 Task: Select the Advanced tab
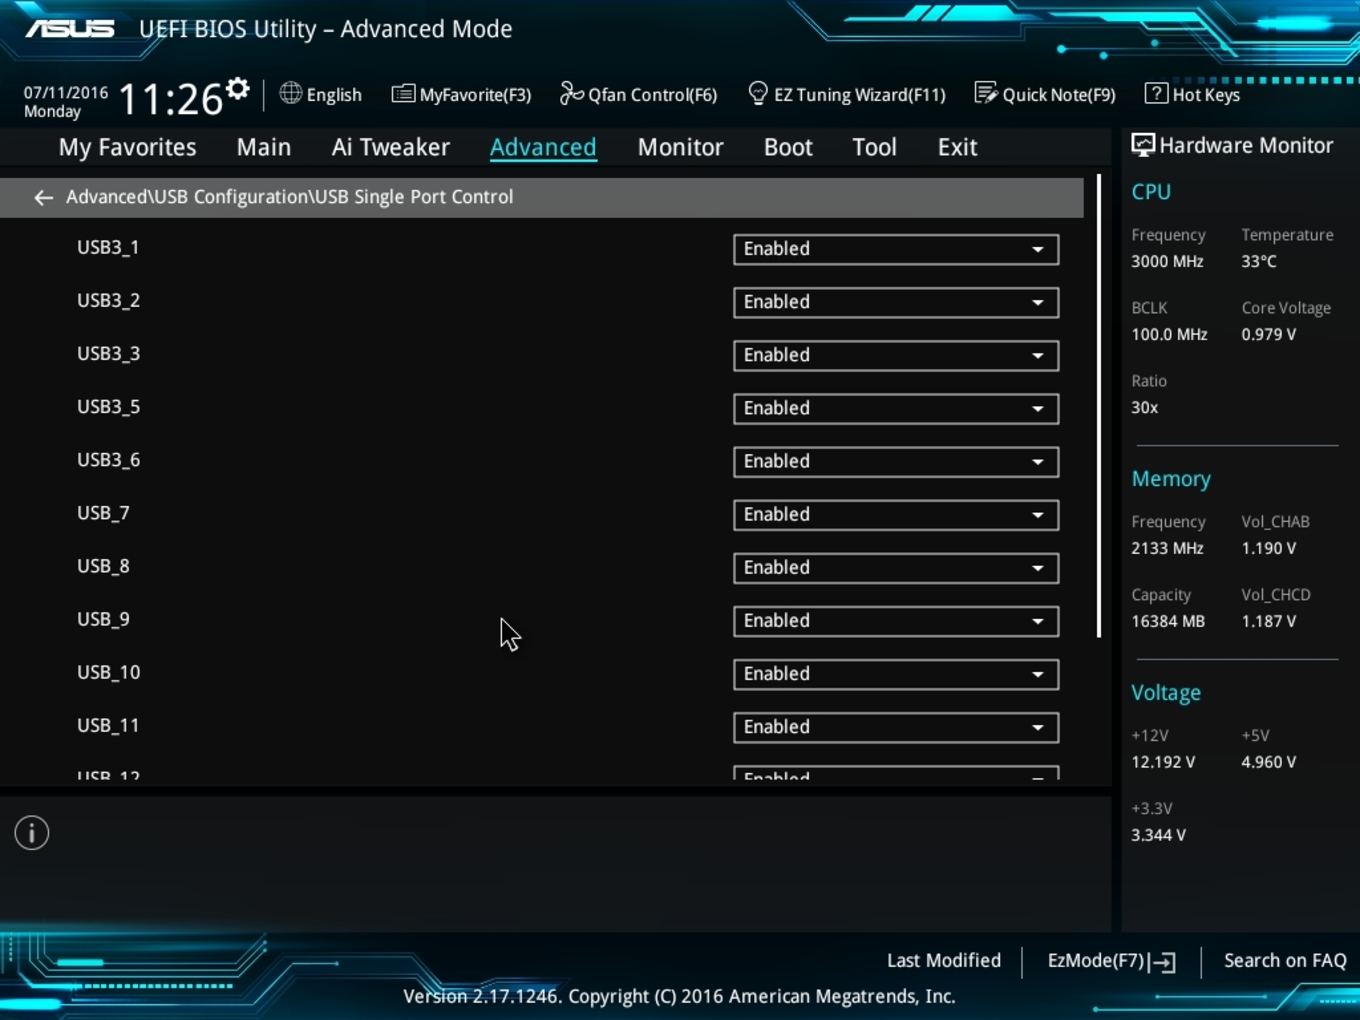543,147
